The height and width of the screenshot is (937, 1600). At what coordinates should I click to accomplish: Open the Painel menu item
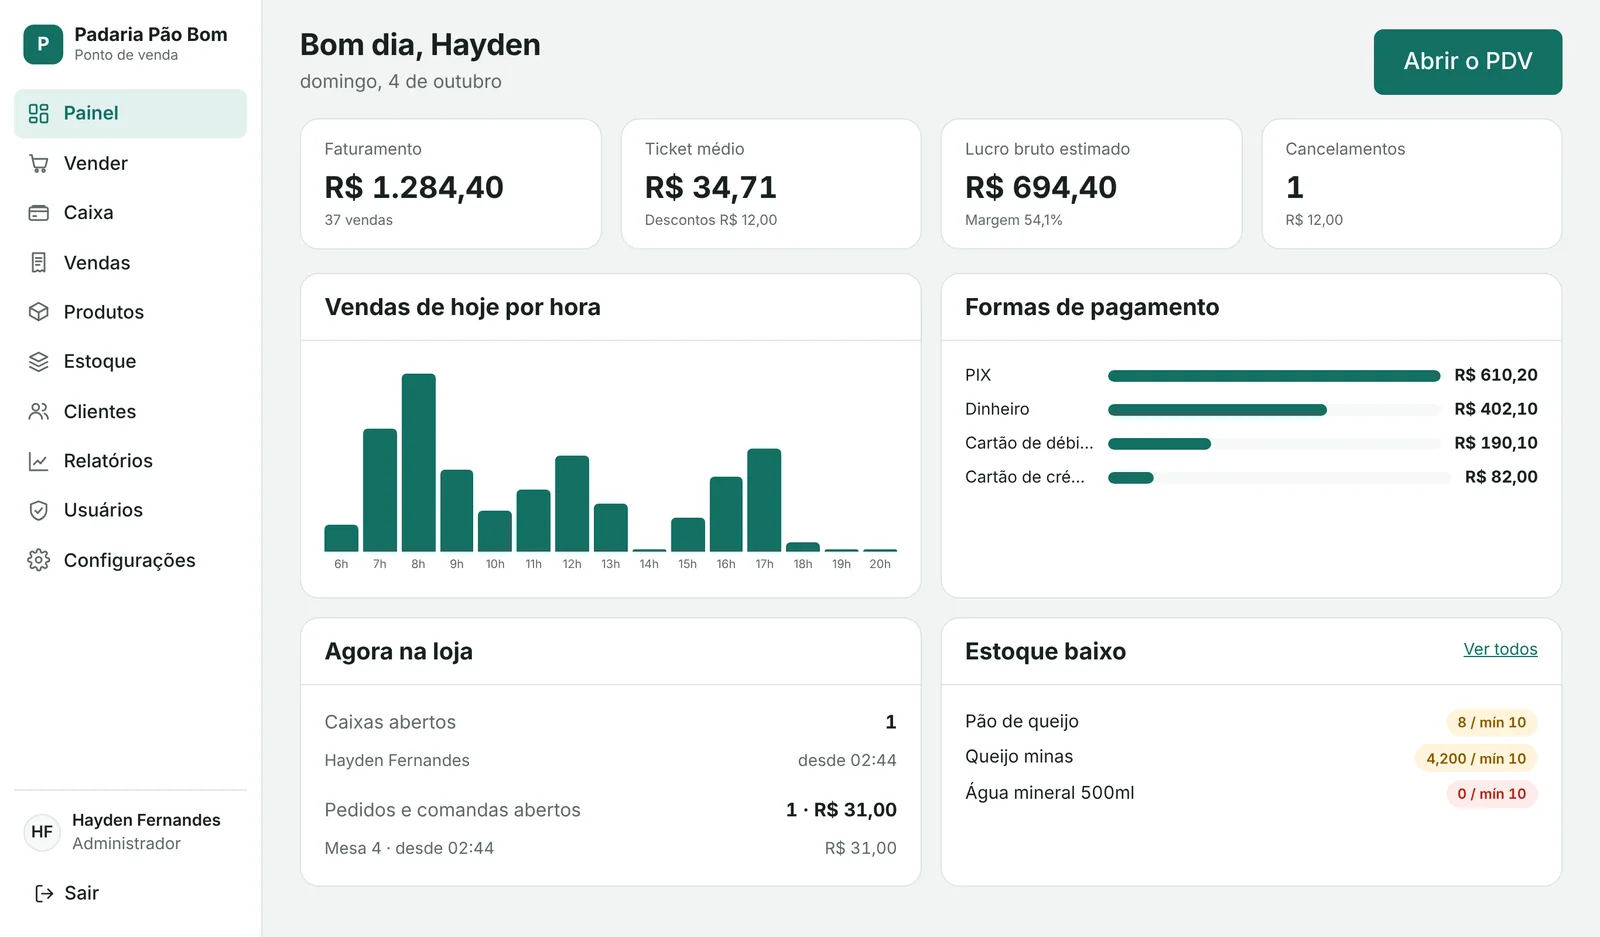click(130, 114)
